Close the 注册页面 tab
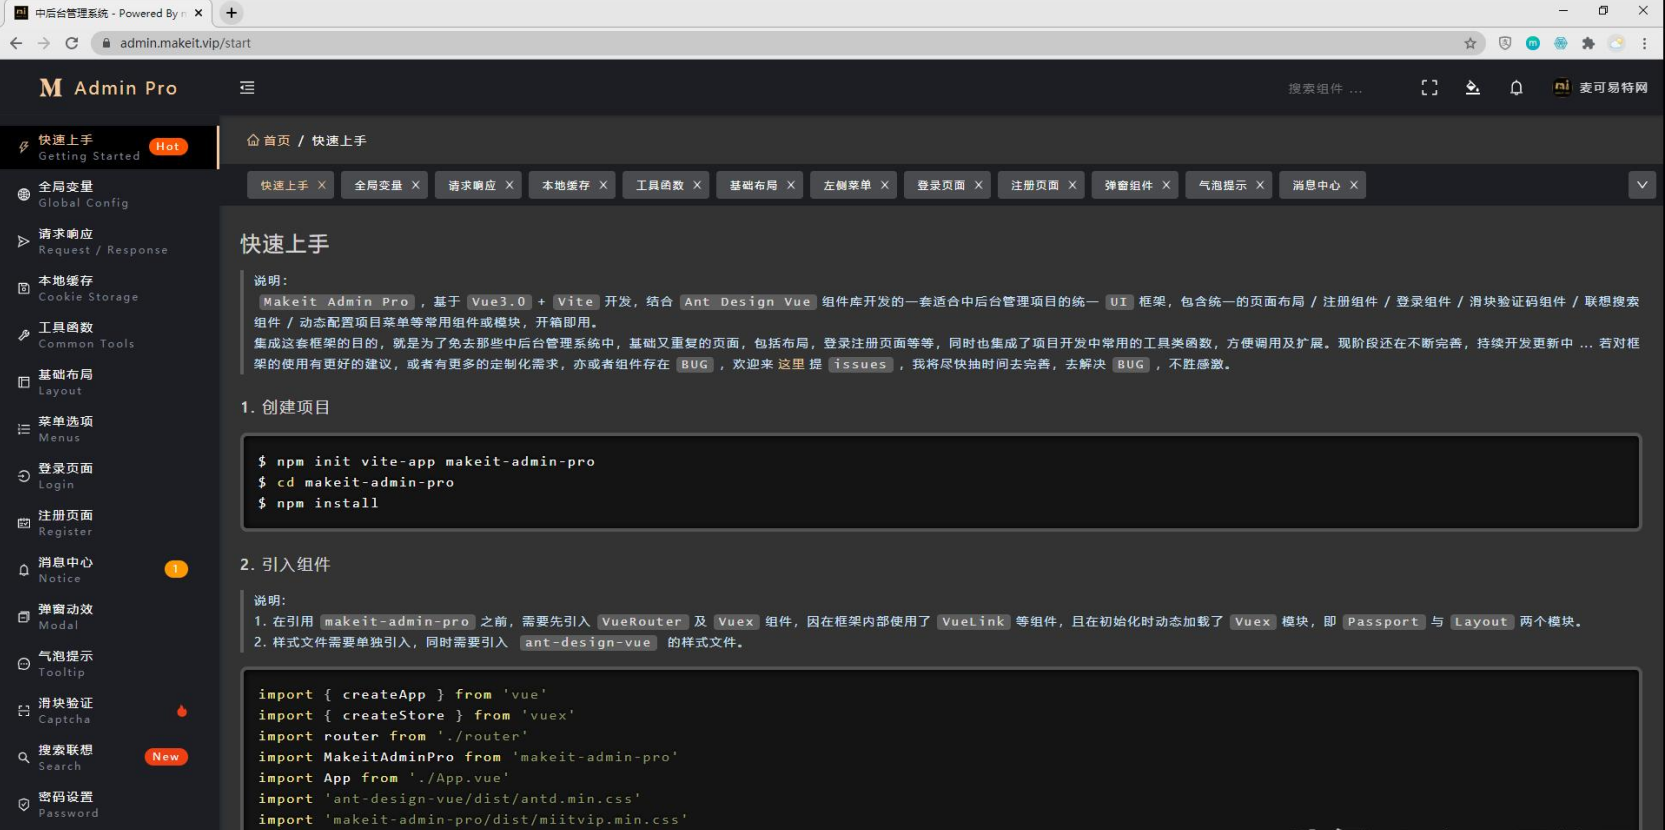The height and width of the screenshot is (830, 1665). (x=1072, y=185)
